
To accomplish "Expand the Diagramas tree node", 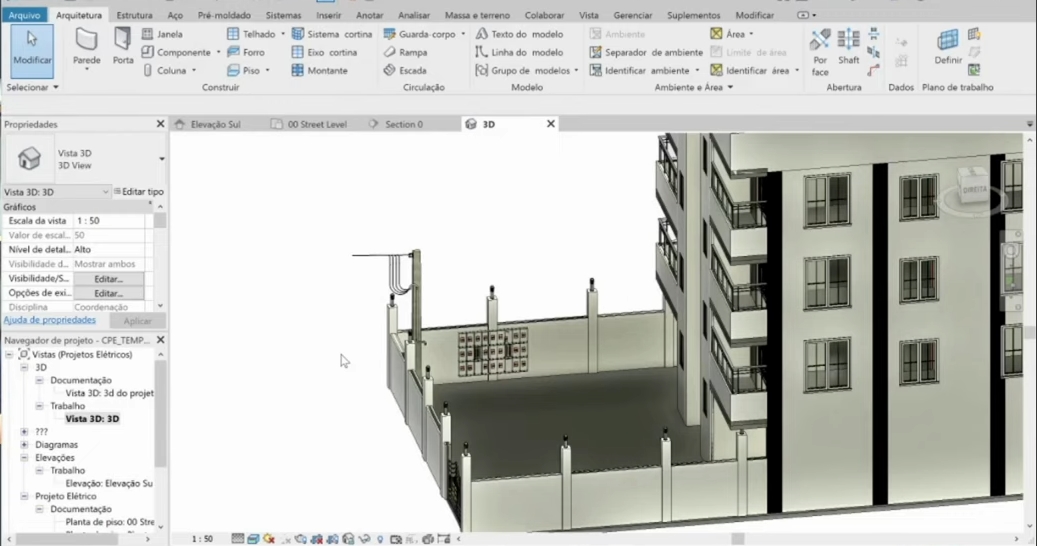I will (25, 445).
